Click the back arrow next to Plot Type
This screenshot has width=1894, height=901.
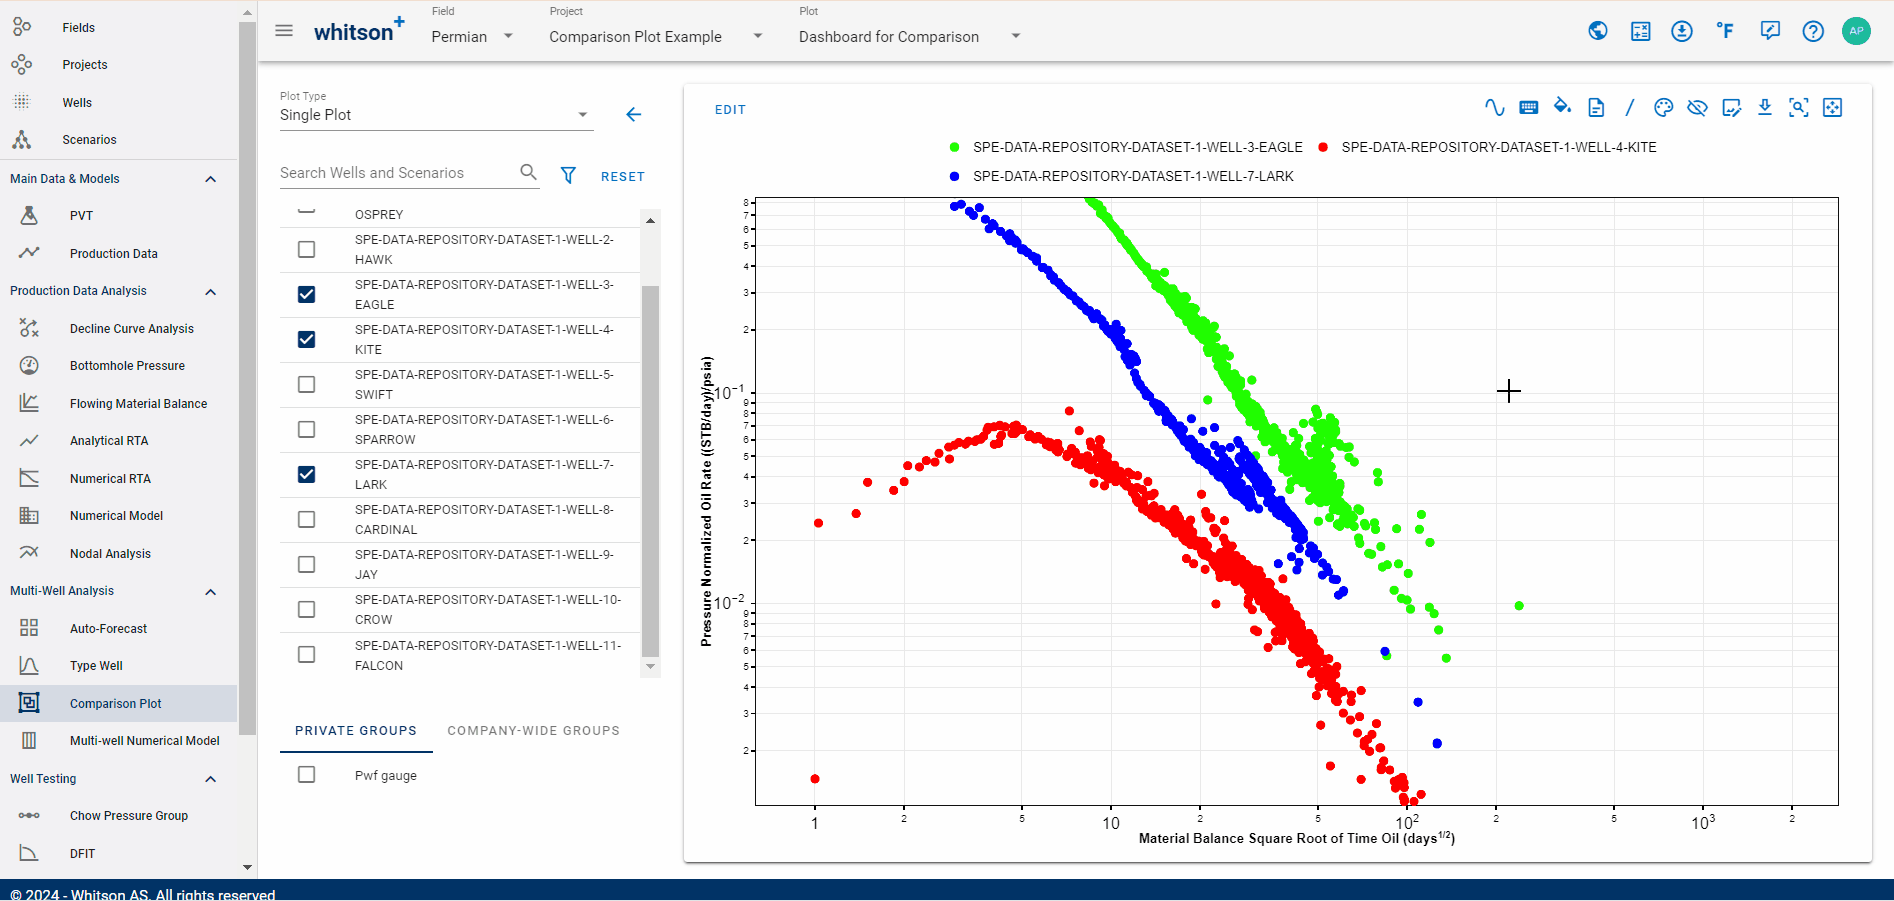(633, 115)
